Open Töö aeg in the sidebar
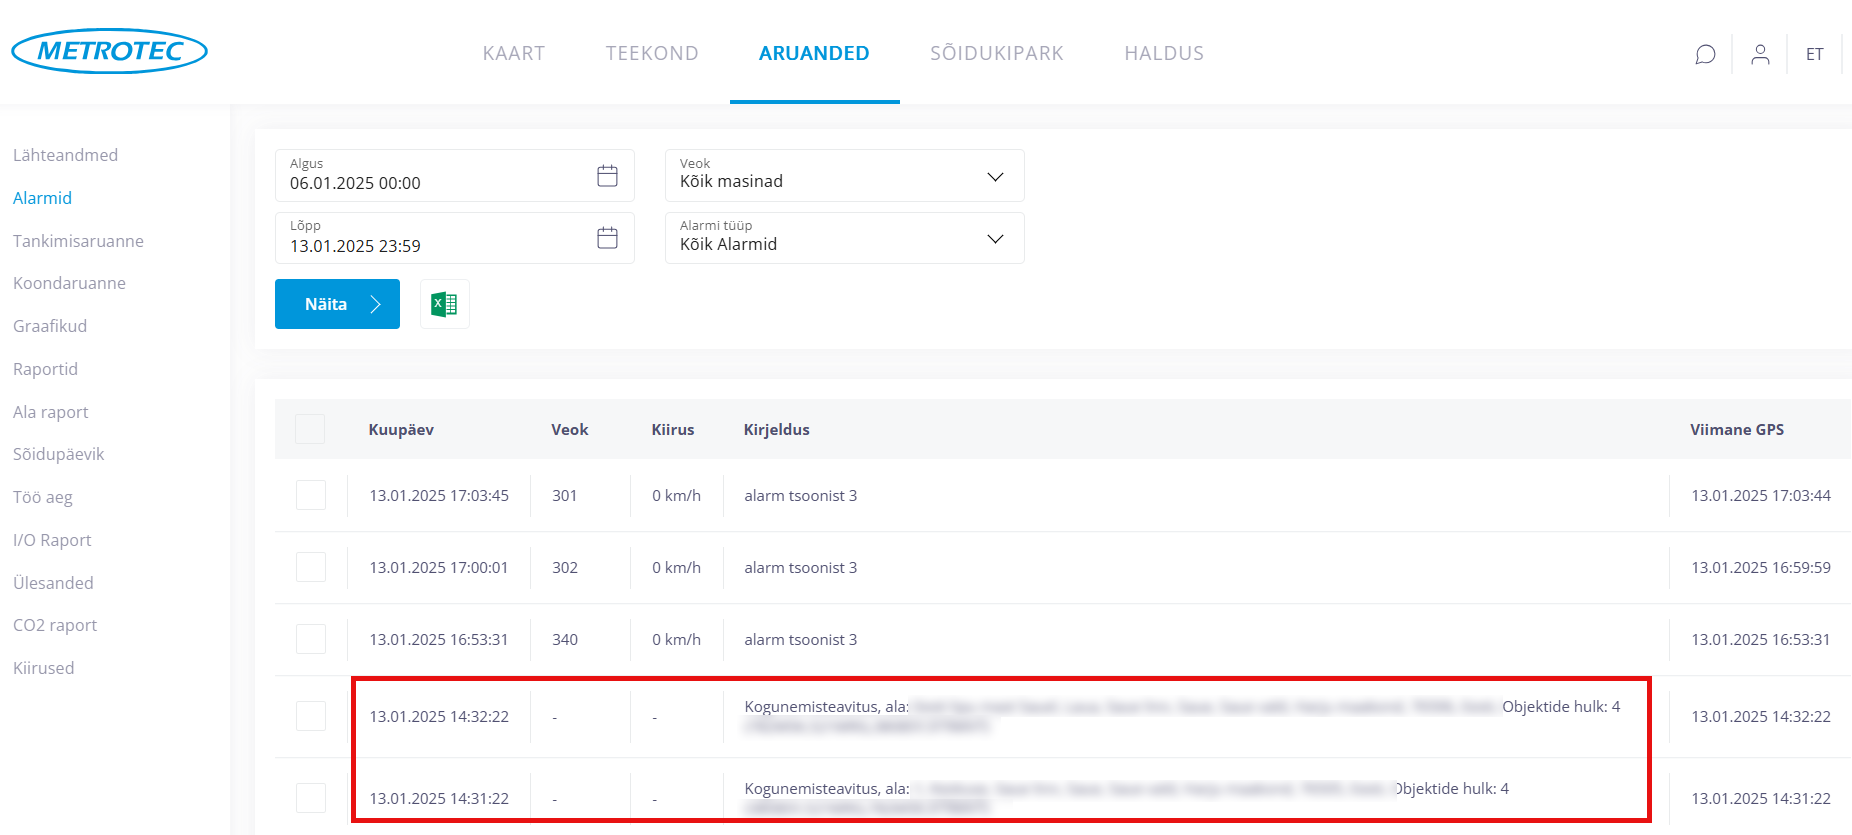This screenshot has height=835, width=1852. tap(42, 497)
